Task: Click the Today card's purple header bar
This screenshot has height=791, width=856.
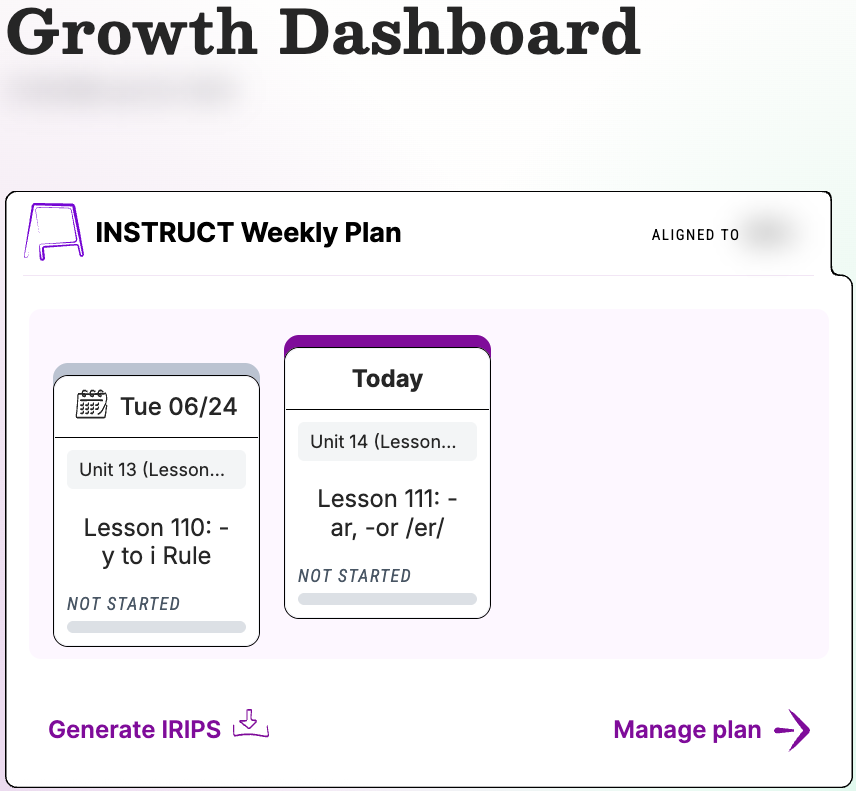Action: [387, 344]
